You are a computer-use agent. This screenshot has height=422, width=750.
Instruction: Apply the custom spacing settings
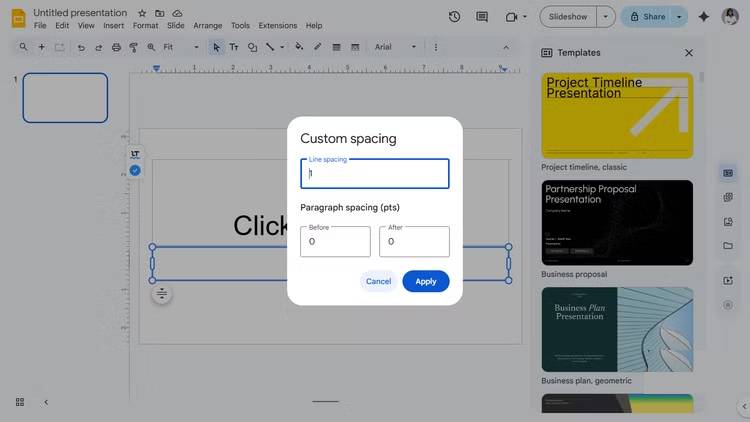426,281
